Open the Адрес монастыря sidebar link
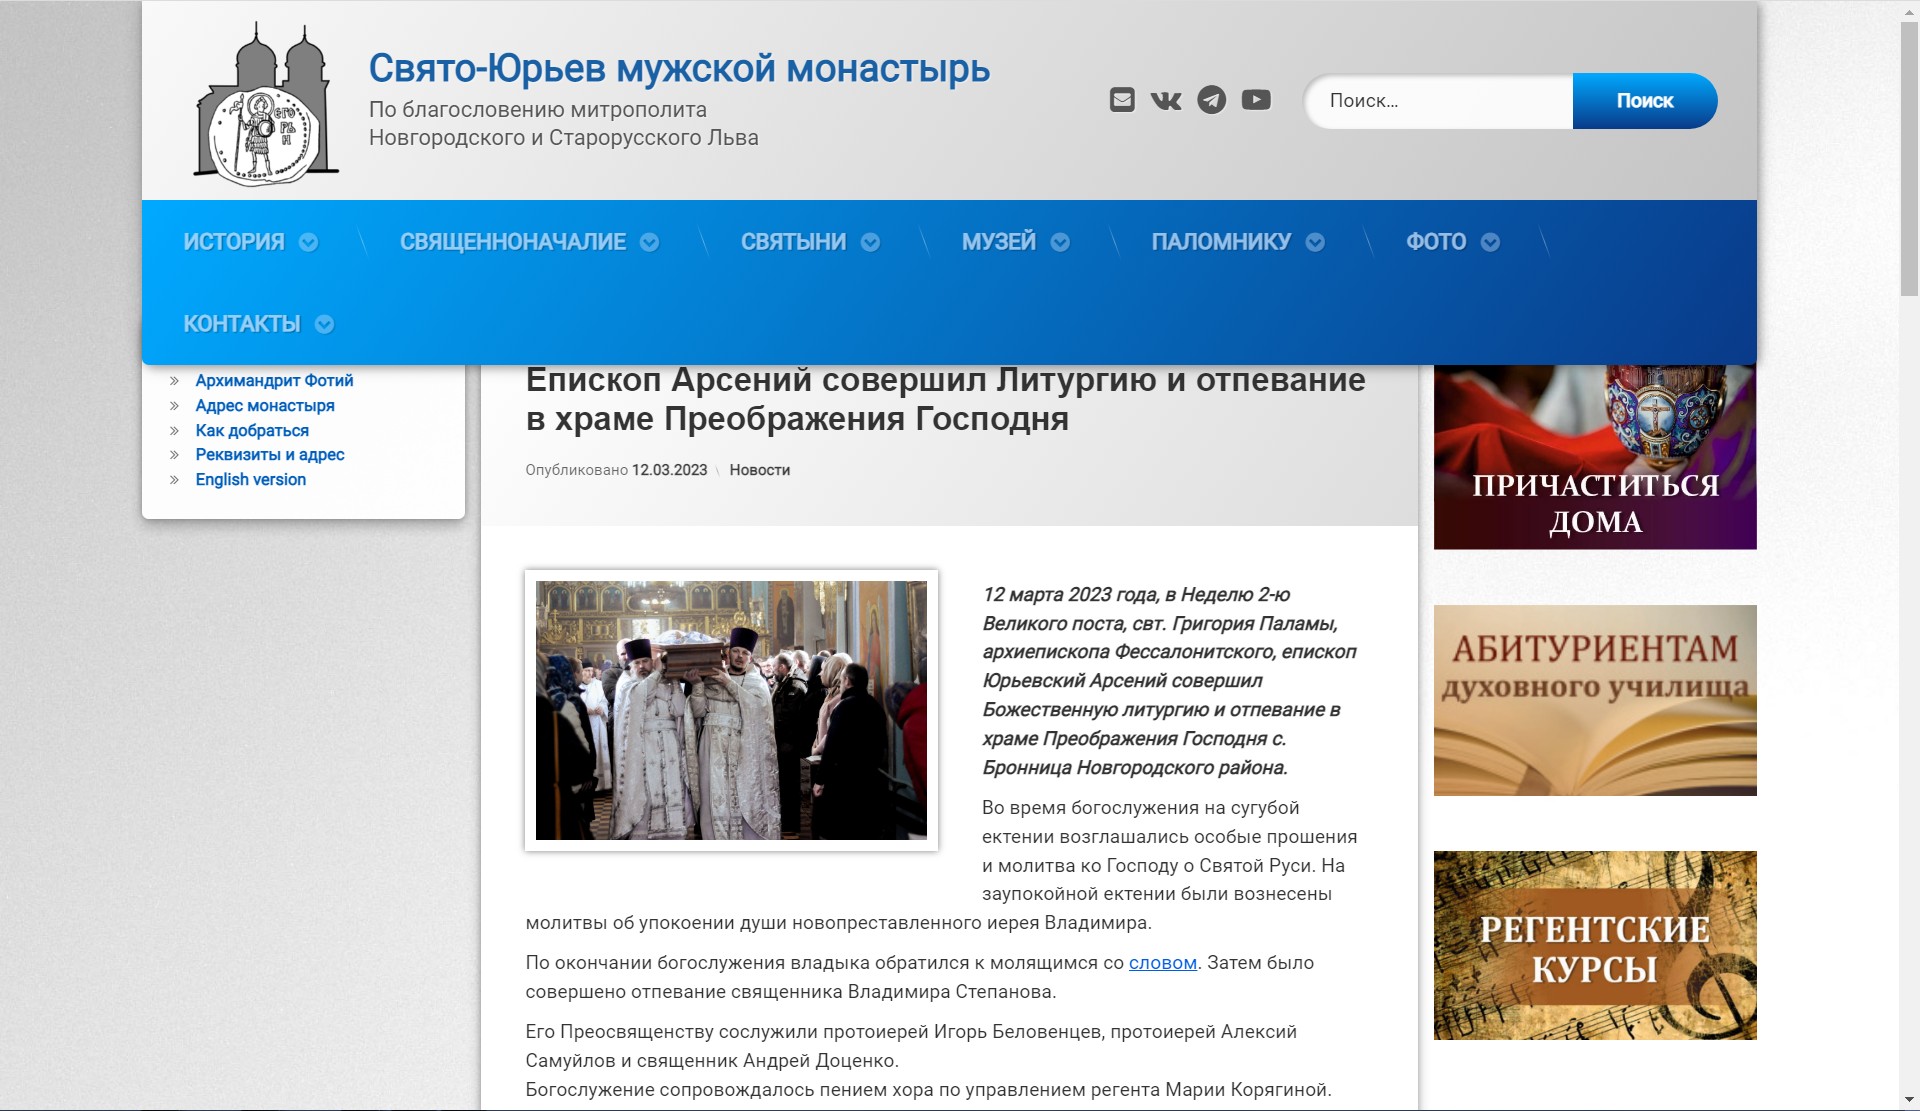 coord(265,406)
